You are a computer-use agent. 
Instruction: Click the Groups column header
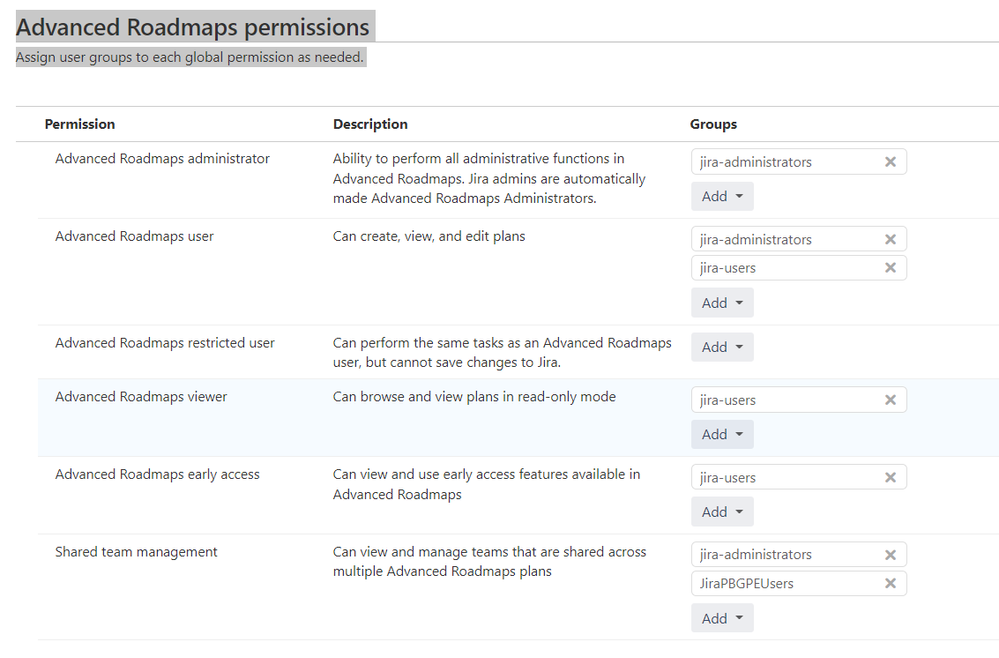click(x=713, y=124)
